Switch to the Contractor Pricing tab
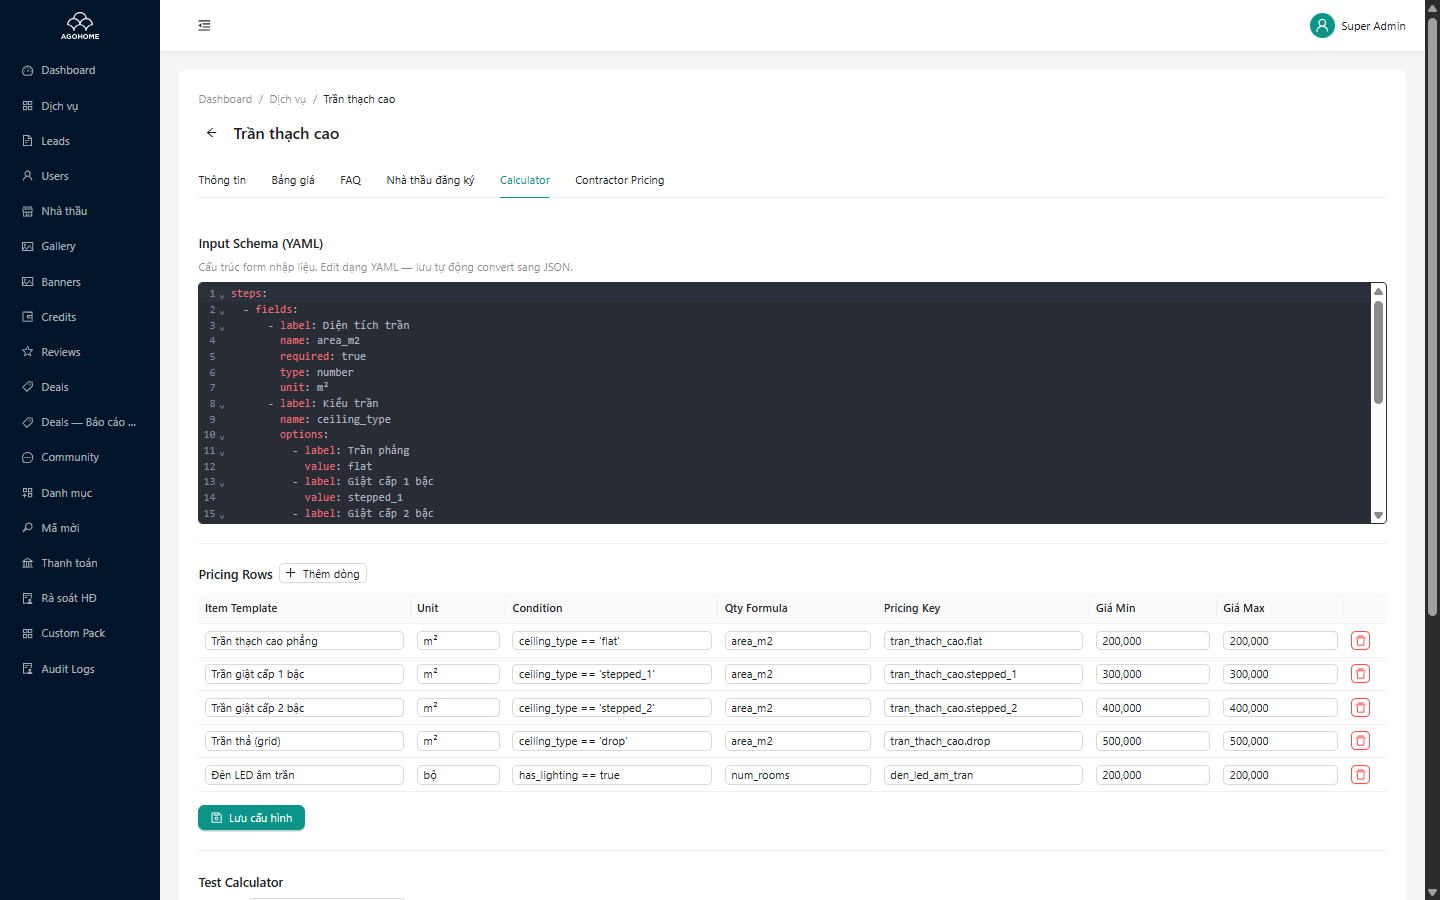This screenshot has height=900, width=1440. pyautogui.click(x=619, y=180)
